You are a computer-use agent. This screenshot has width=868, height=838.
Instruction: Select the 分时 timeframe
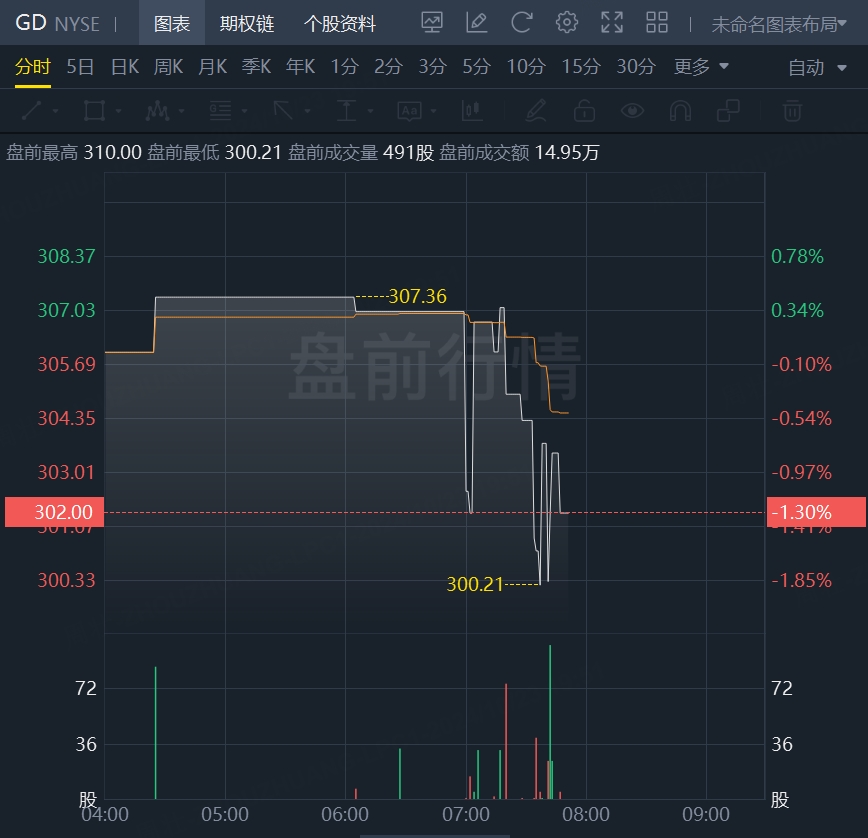pos(32,67)
